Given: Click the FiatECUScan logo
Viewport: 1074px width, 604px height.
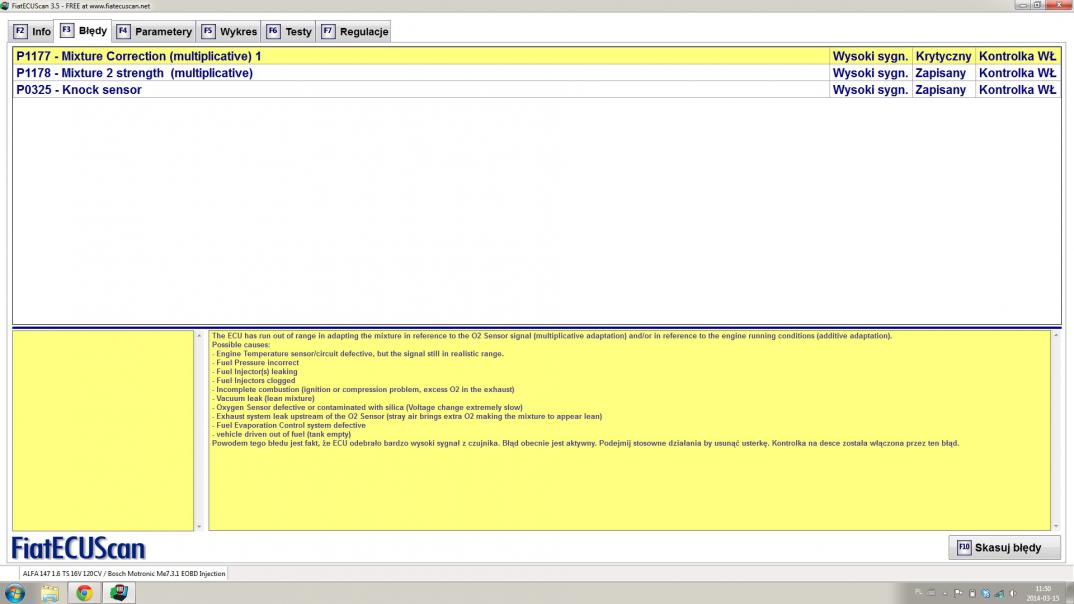Looking at the screenshot, I should point(79,549).
